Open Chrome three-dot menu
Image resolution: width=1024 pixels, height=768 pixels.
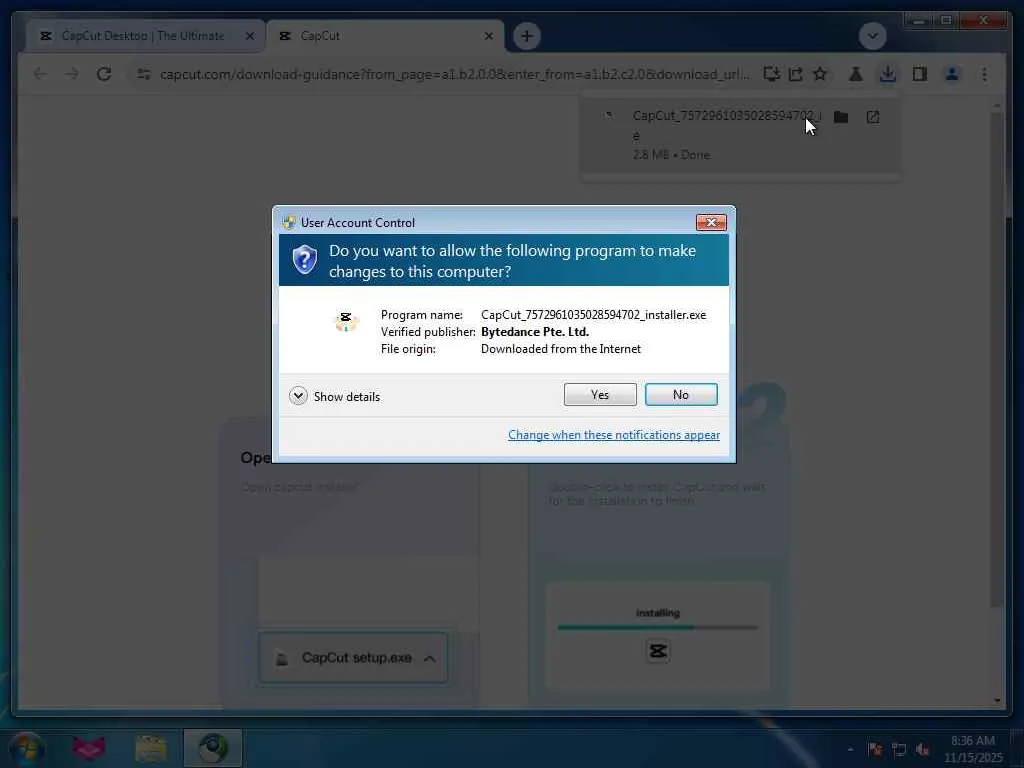point(984,74)
